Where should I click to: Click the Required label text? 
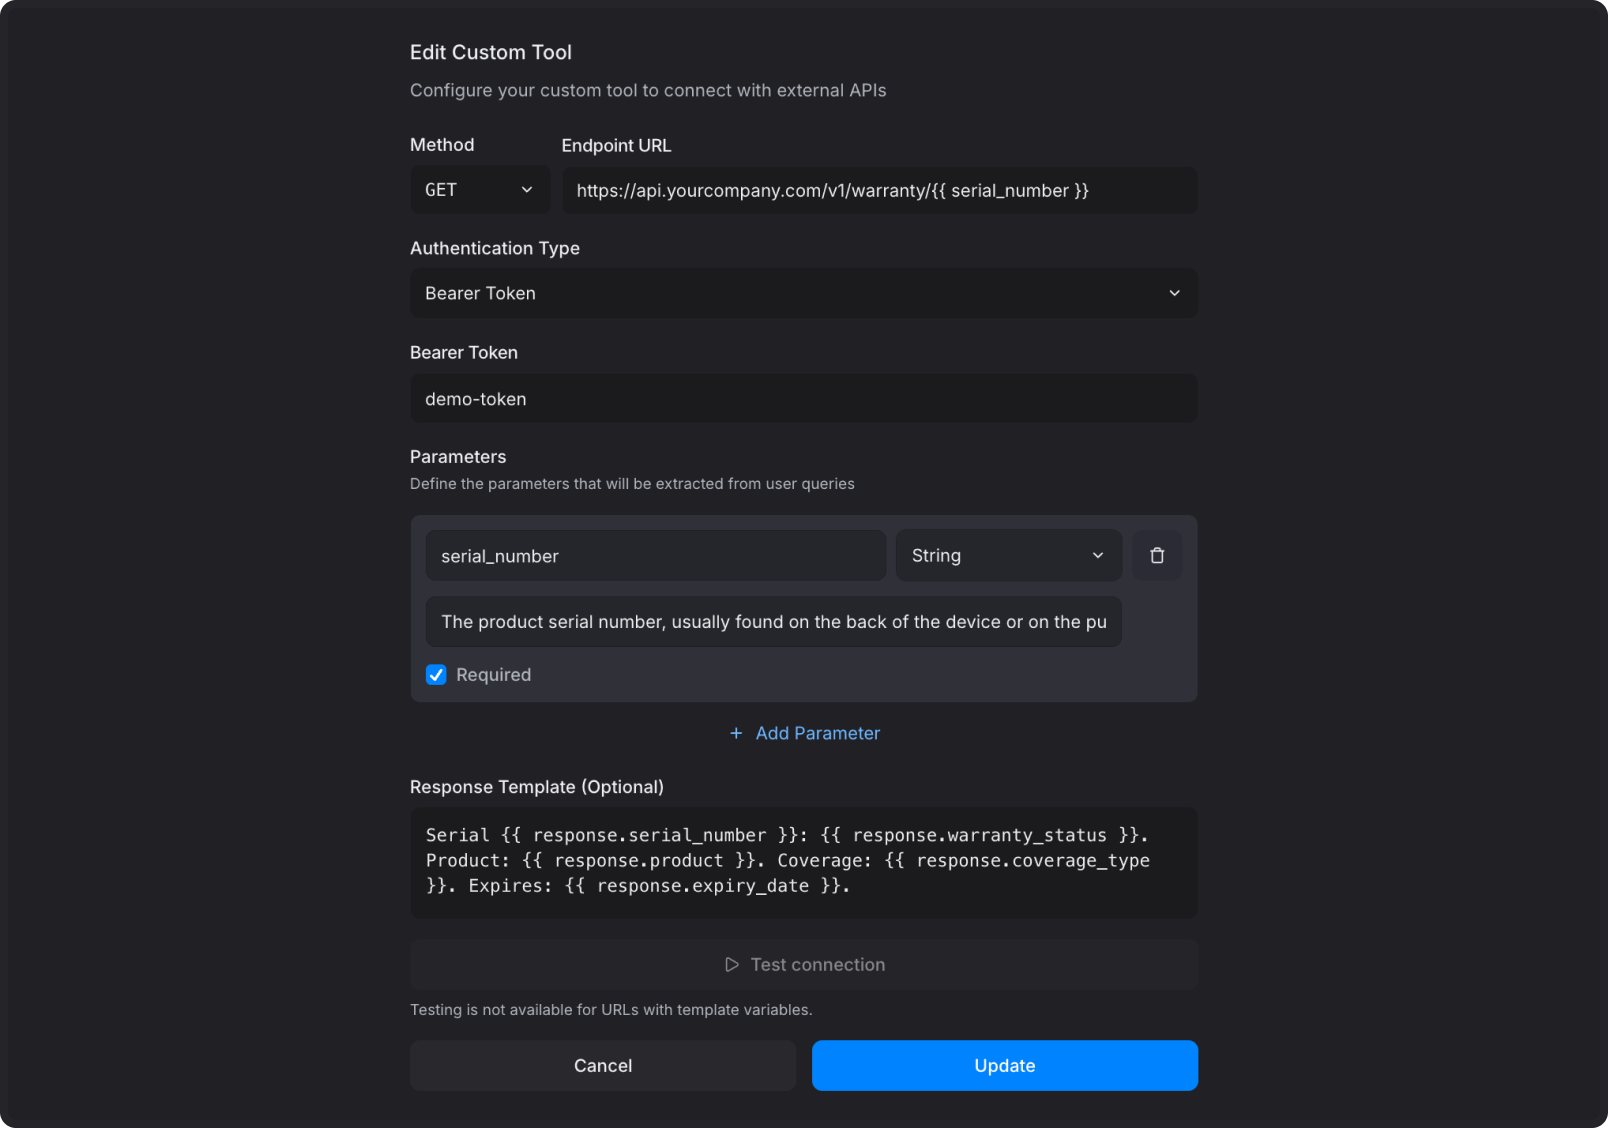(494, 675)
